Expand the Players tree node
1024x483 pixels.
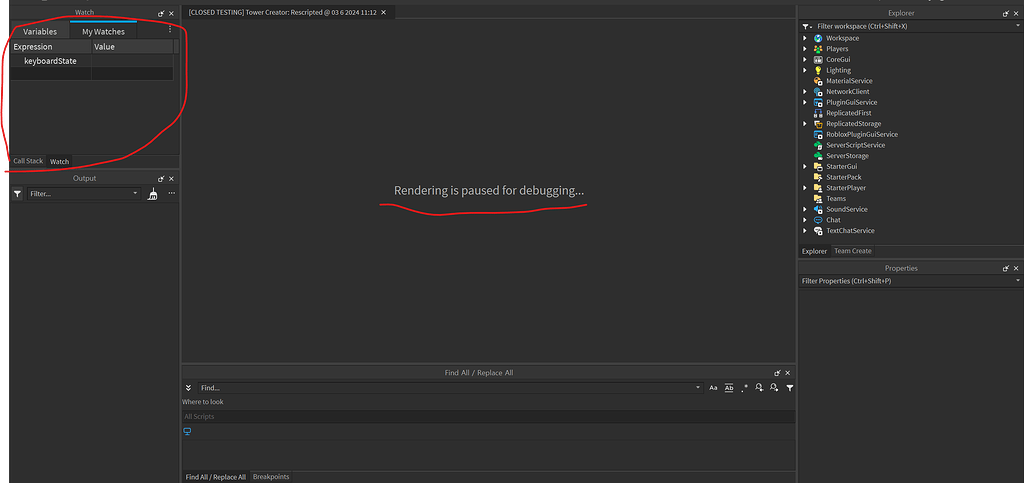pos(805,49)
